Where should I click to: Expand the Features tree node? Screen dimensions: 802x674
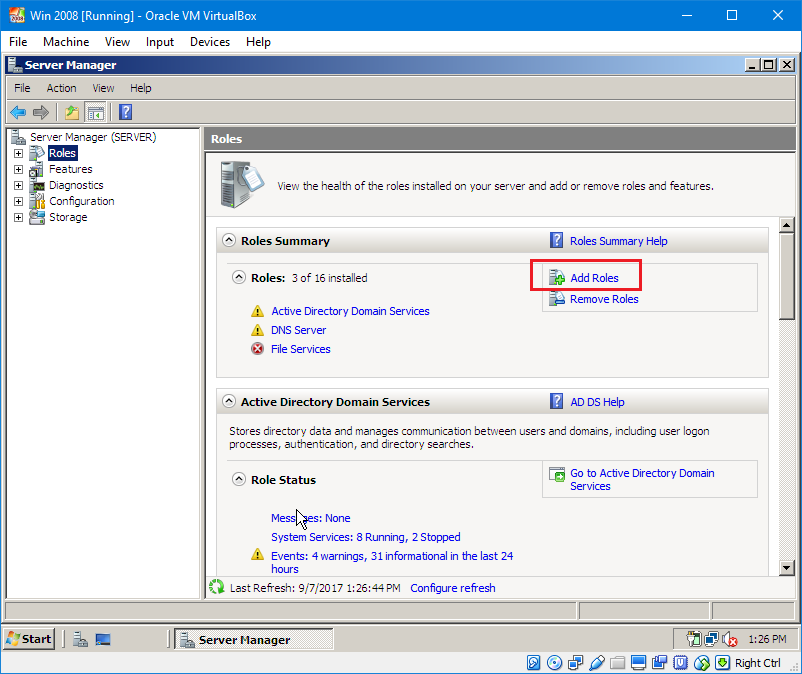coord(18,169)
